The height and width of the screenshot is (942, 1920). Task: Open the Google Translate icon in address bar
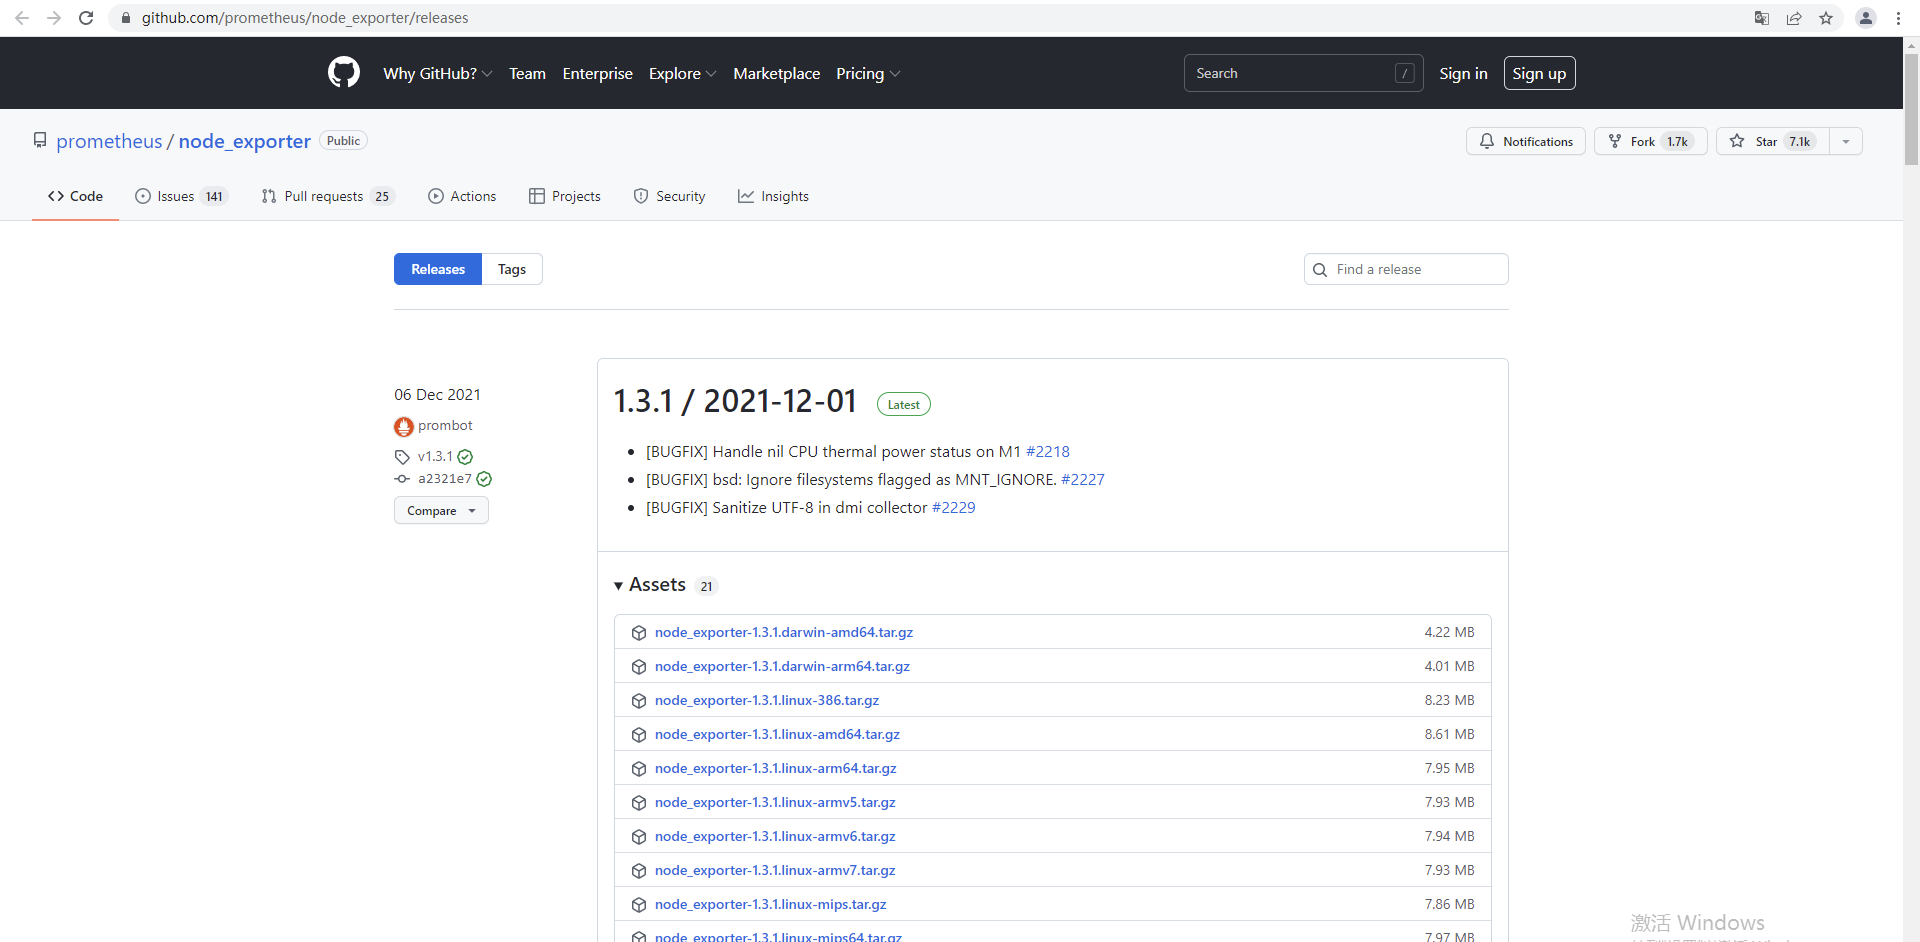[1762, 18]
